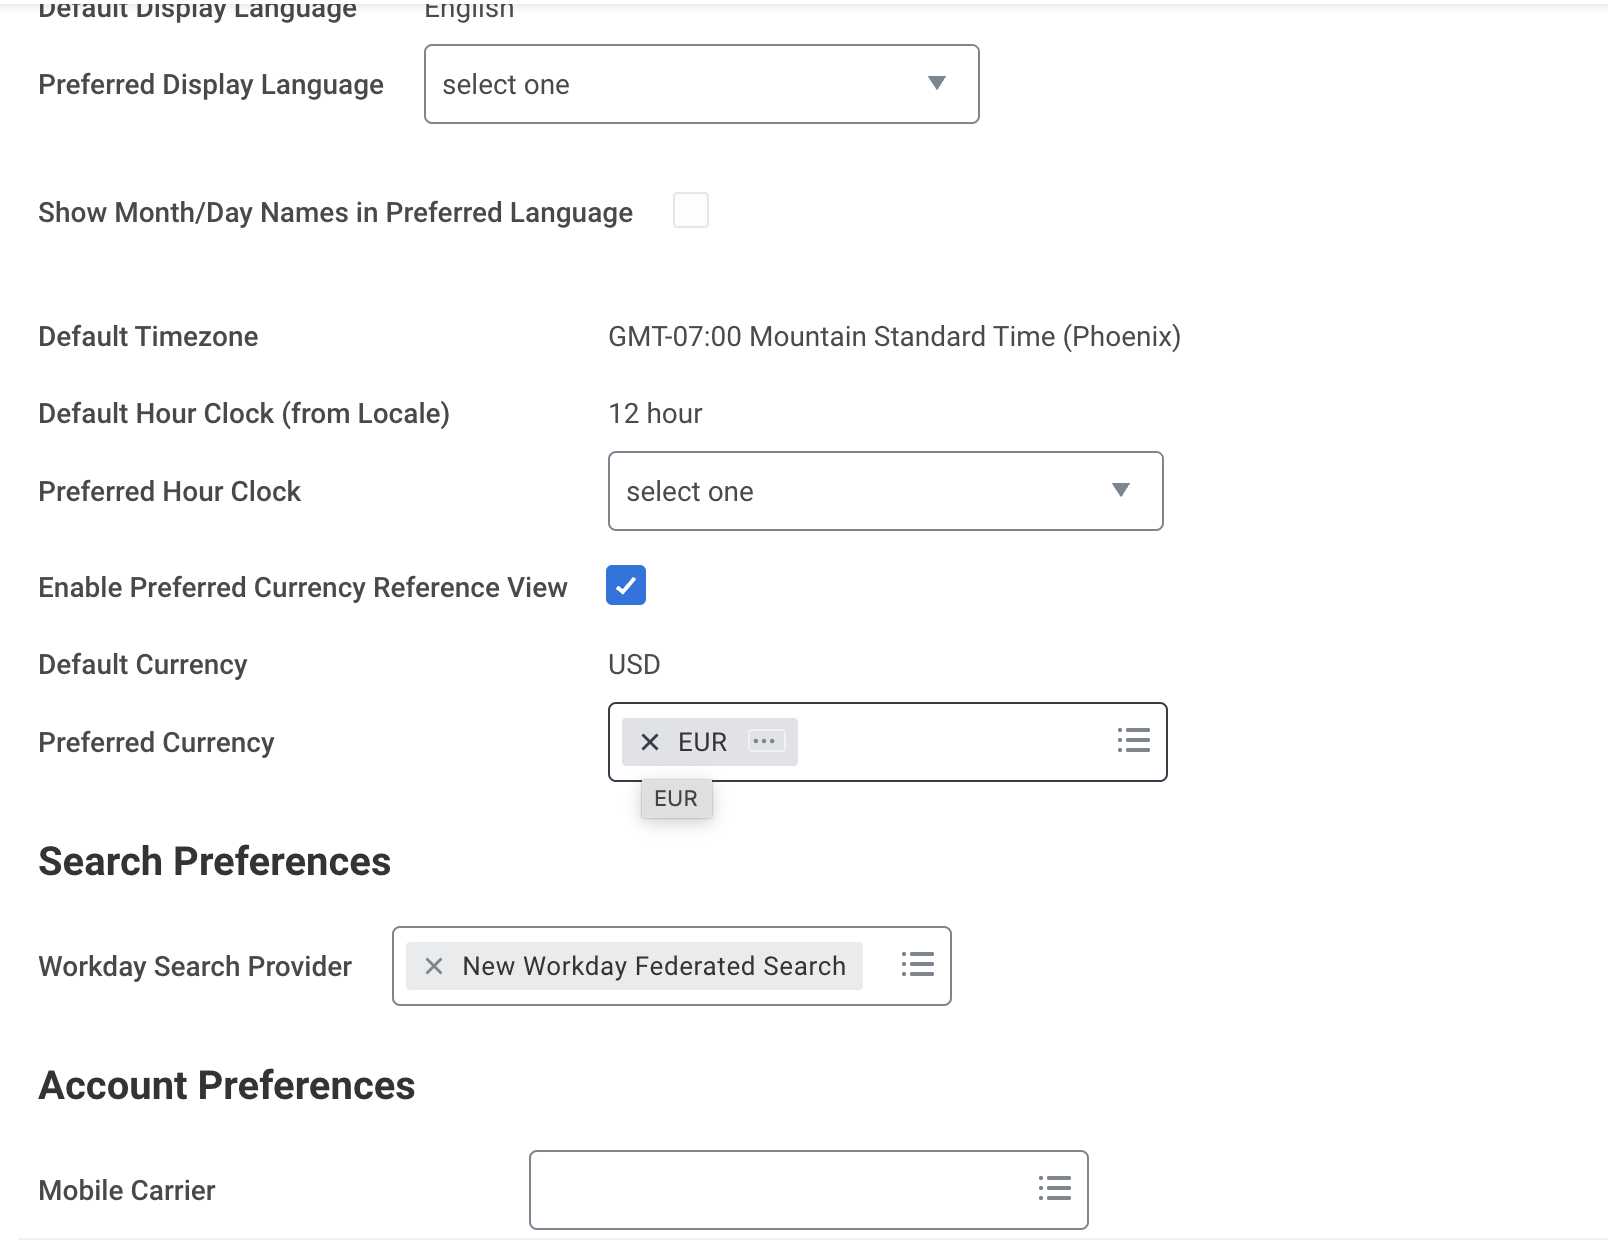This screenshot has width=1608, height=1242.
Task: Click the Account Preferences section heading
Action: (x=226, y=1086)
